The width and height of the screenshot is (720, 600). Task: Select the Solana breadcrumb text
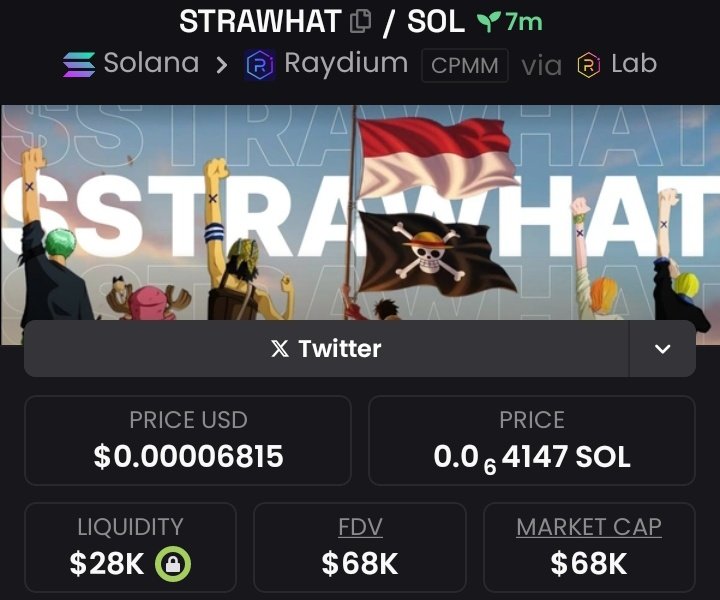151,63
